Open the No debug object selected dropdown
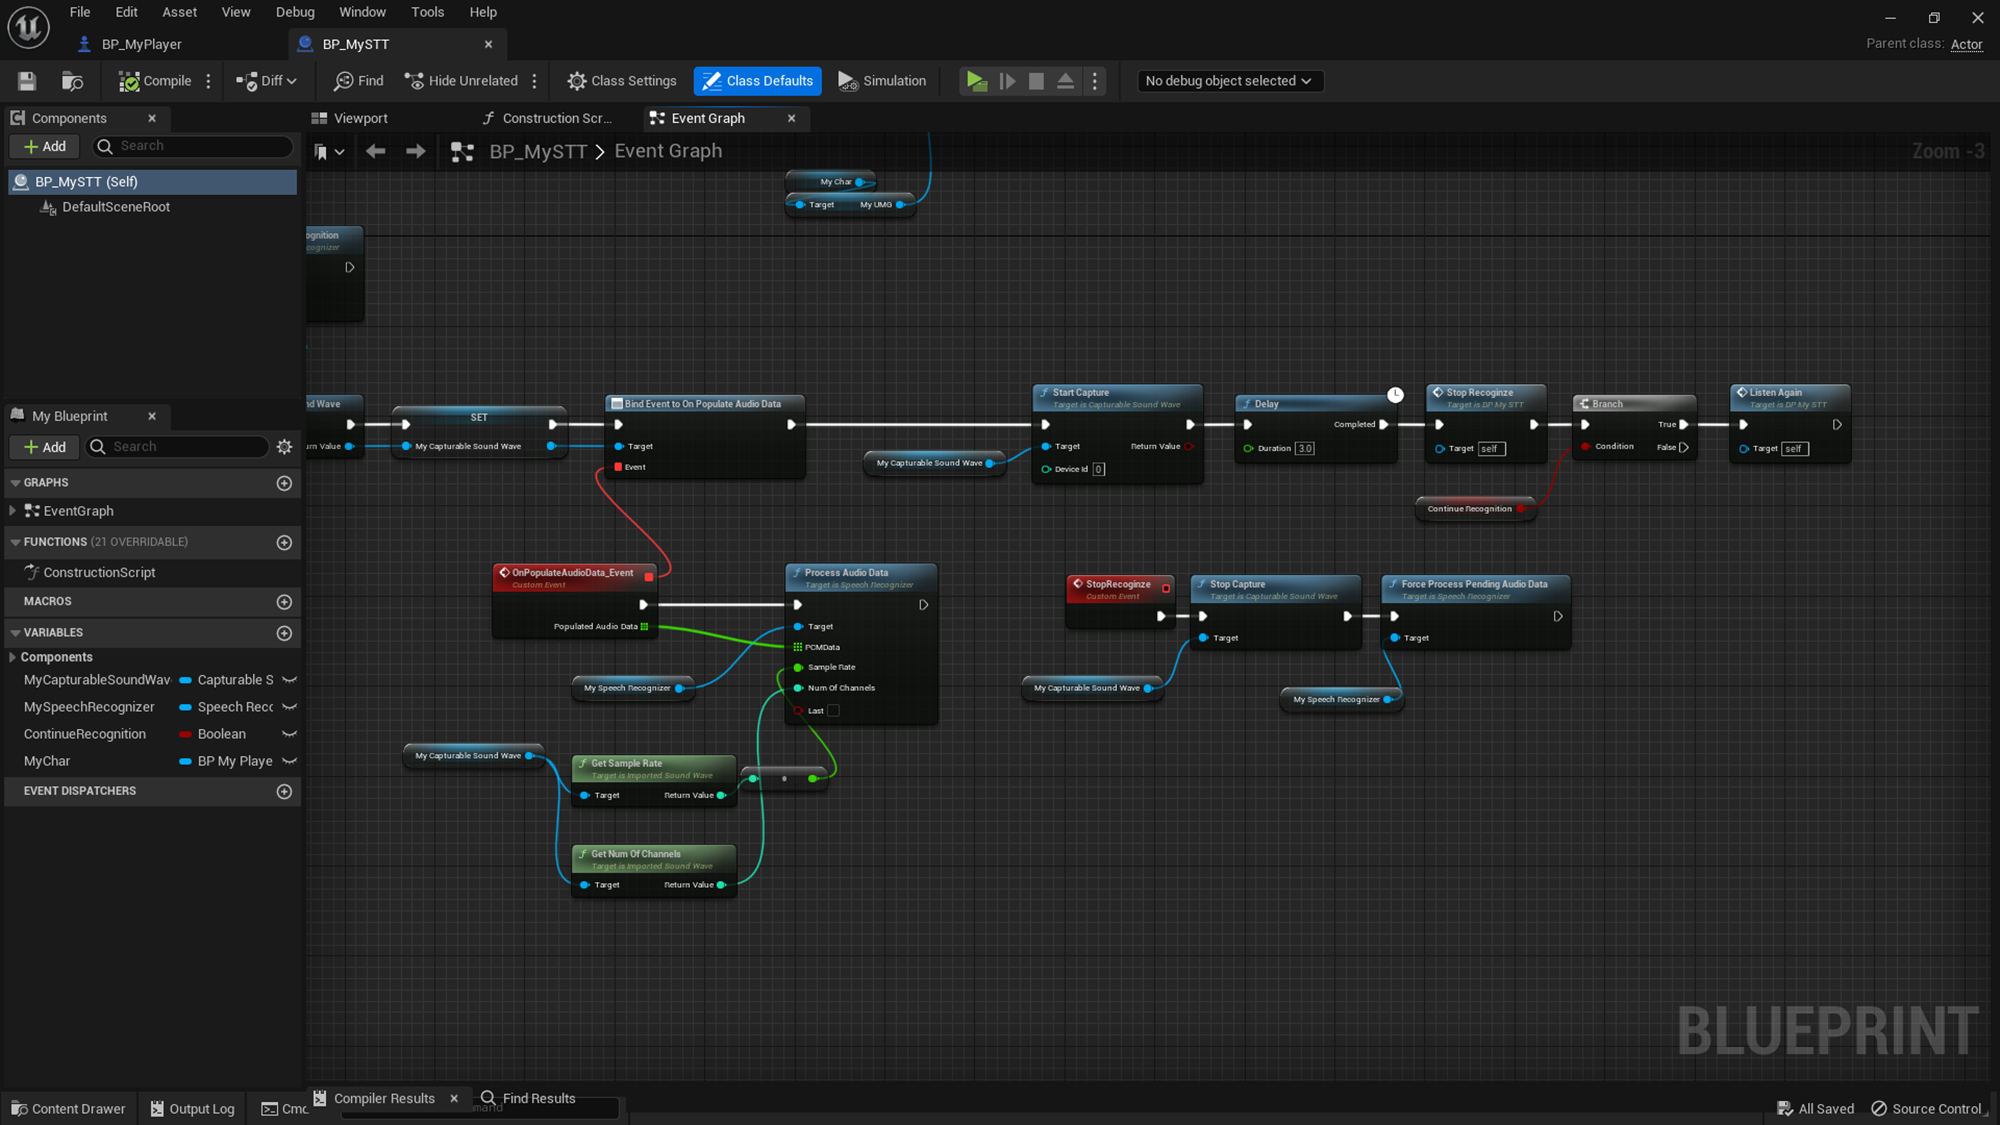This screenshot has width=2000, height=1125. click(x=1230, y=81)
